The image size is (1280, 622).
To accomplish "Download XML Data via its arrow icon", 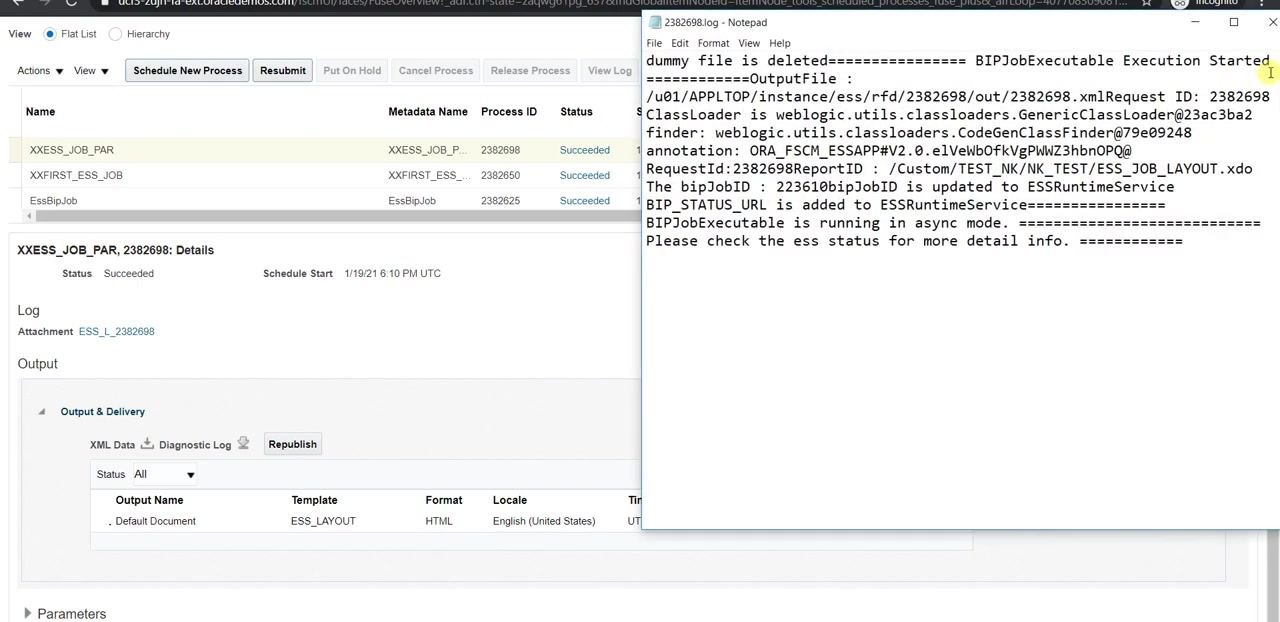I will [147, 444].
